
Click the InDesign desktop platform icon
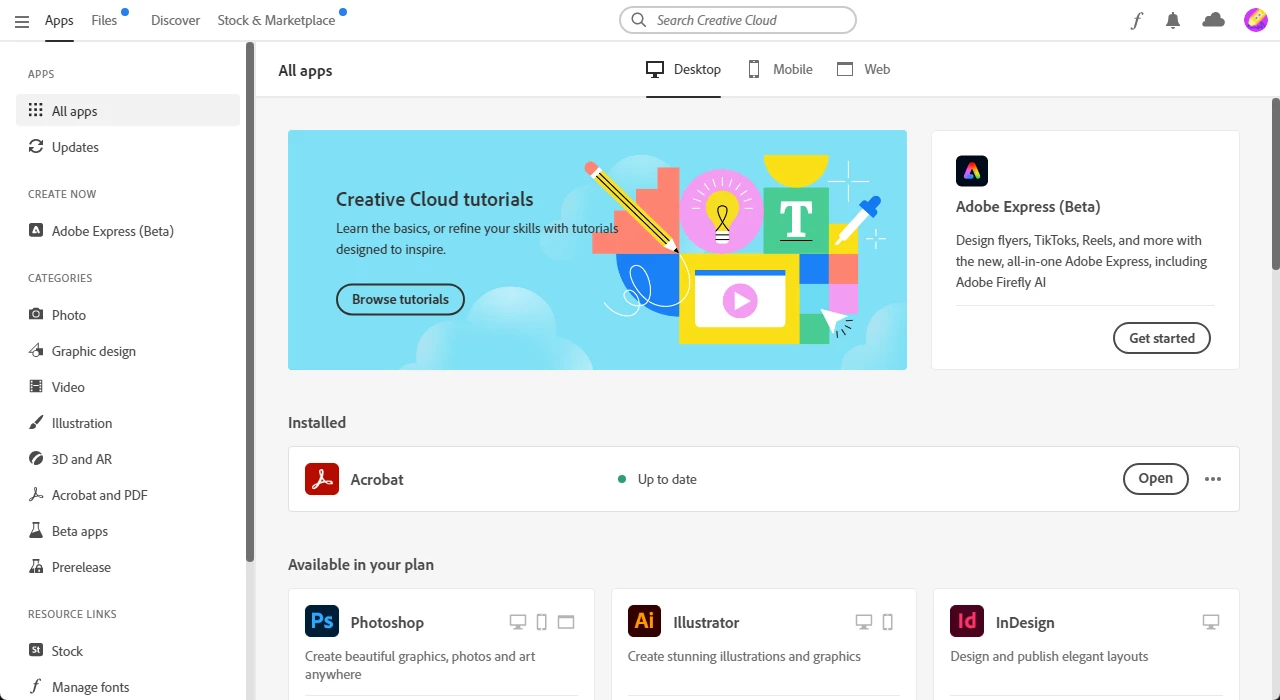1211,622
